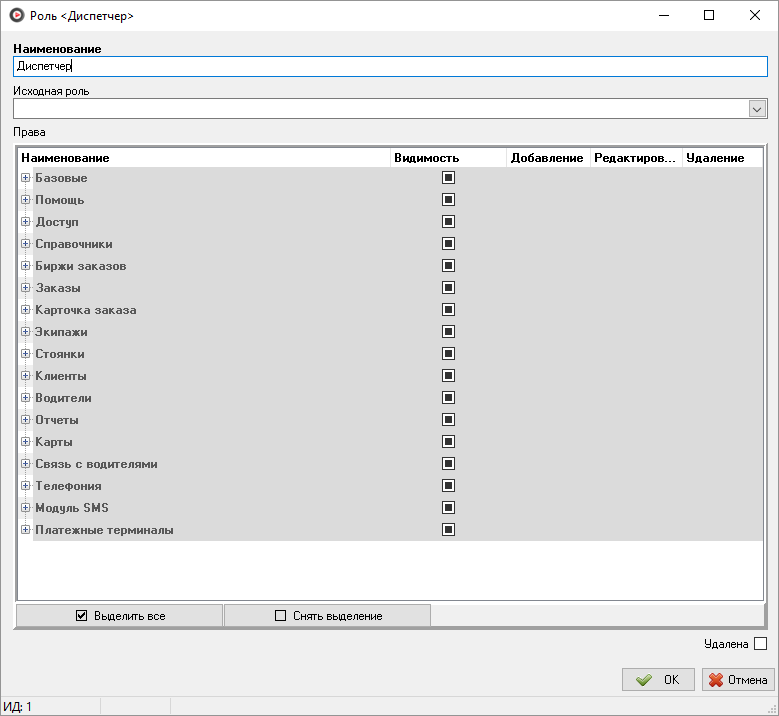Confirm with the OK button

pyautogui.click(x=658, y=680)
